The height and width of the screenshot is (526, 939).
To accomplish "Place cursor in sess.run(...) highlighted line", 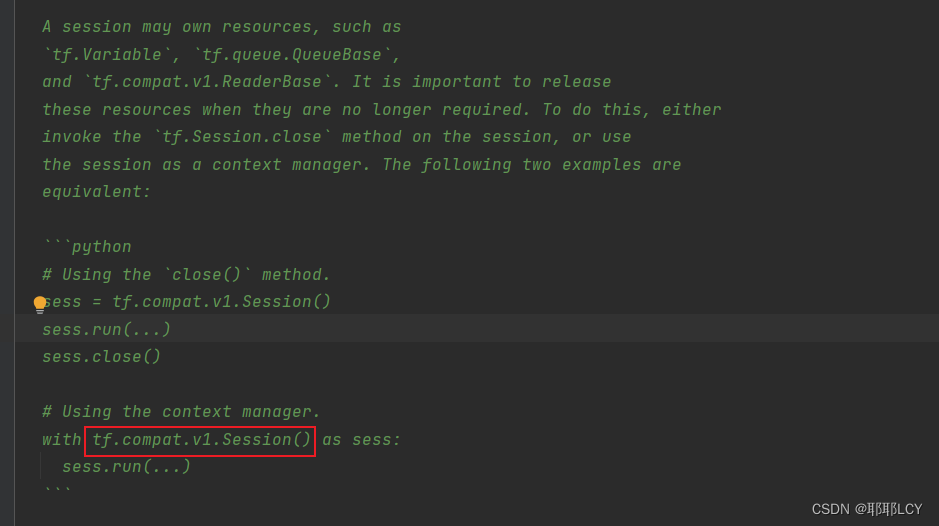I will click(x=107, y=329).
